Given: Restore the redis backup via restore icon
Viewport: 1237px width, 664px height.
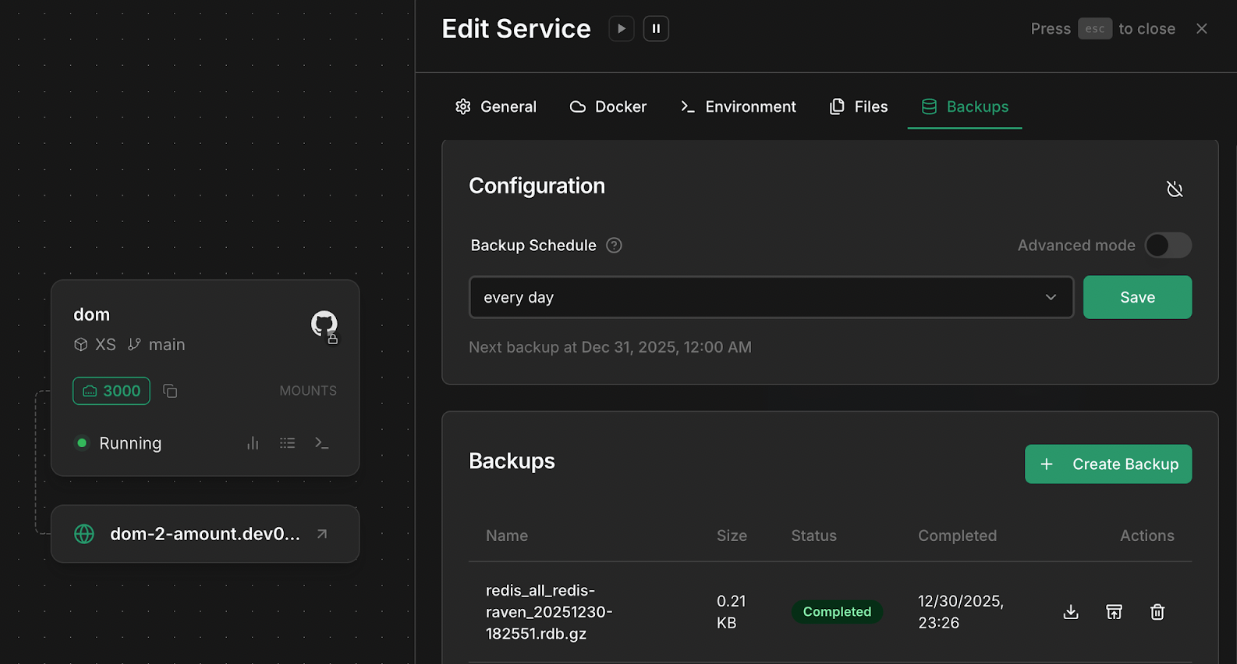Looking at the screenshot, I should tap(1114, 612).
